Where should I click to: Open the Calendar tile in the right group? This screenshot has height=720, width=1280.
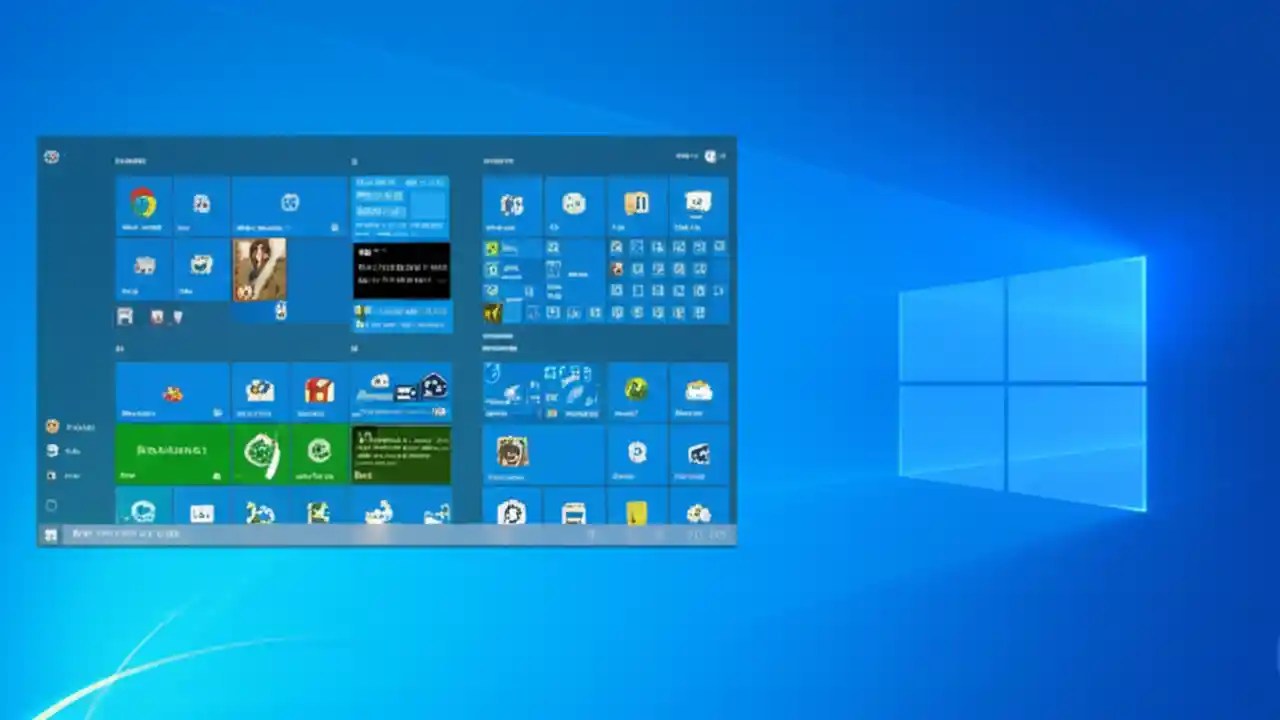click(x=696, y=203)
